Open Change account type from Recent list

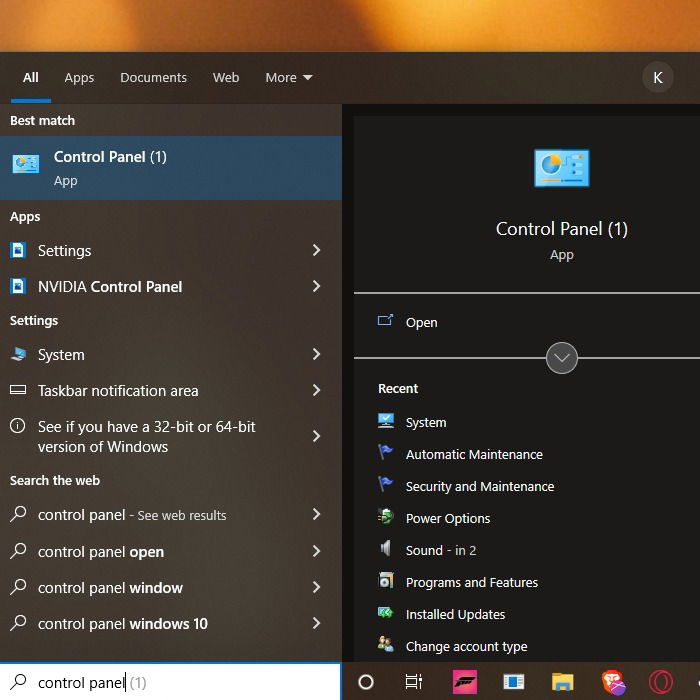coord(467,646)
